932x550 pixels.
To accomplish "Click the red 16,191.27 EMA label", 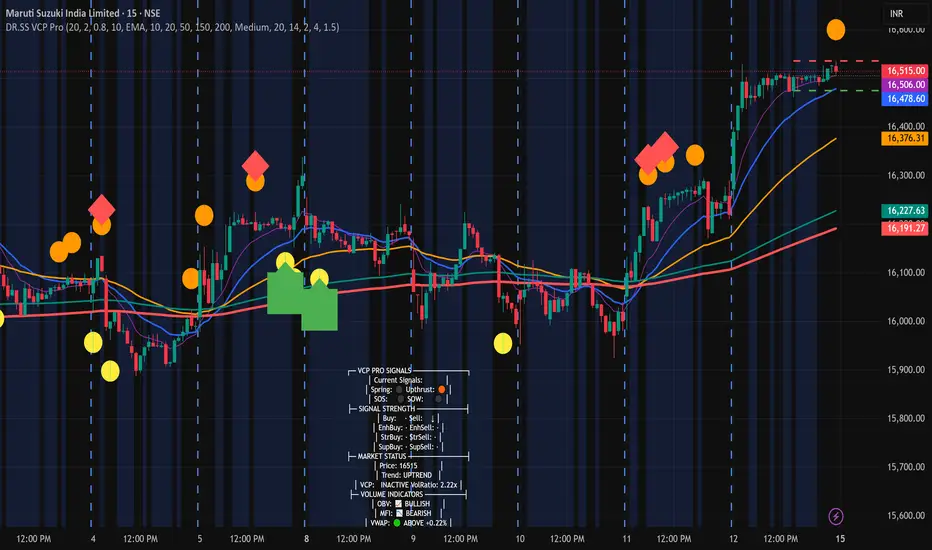I will [905, 228].
